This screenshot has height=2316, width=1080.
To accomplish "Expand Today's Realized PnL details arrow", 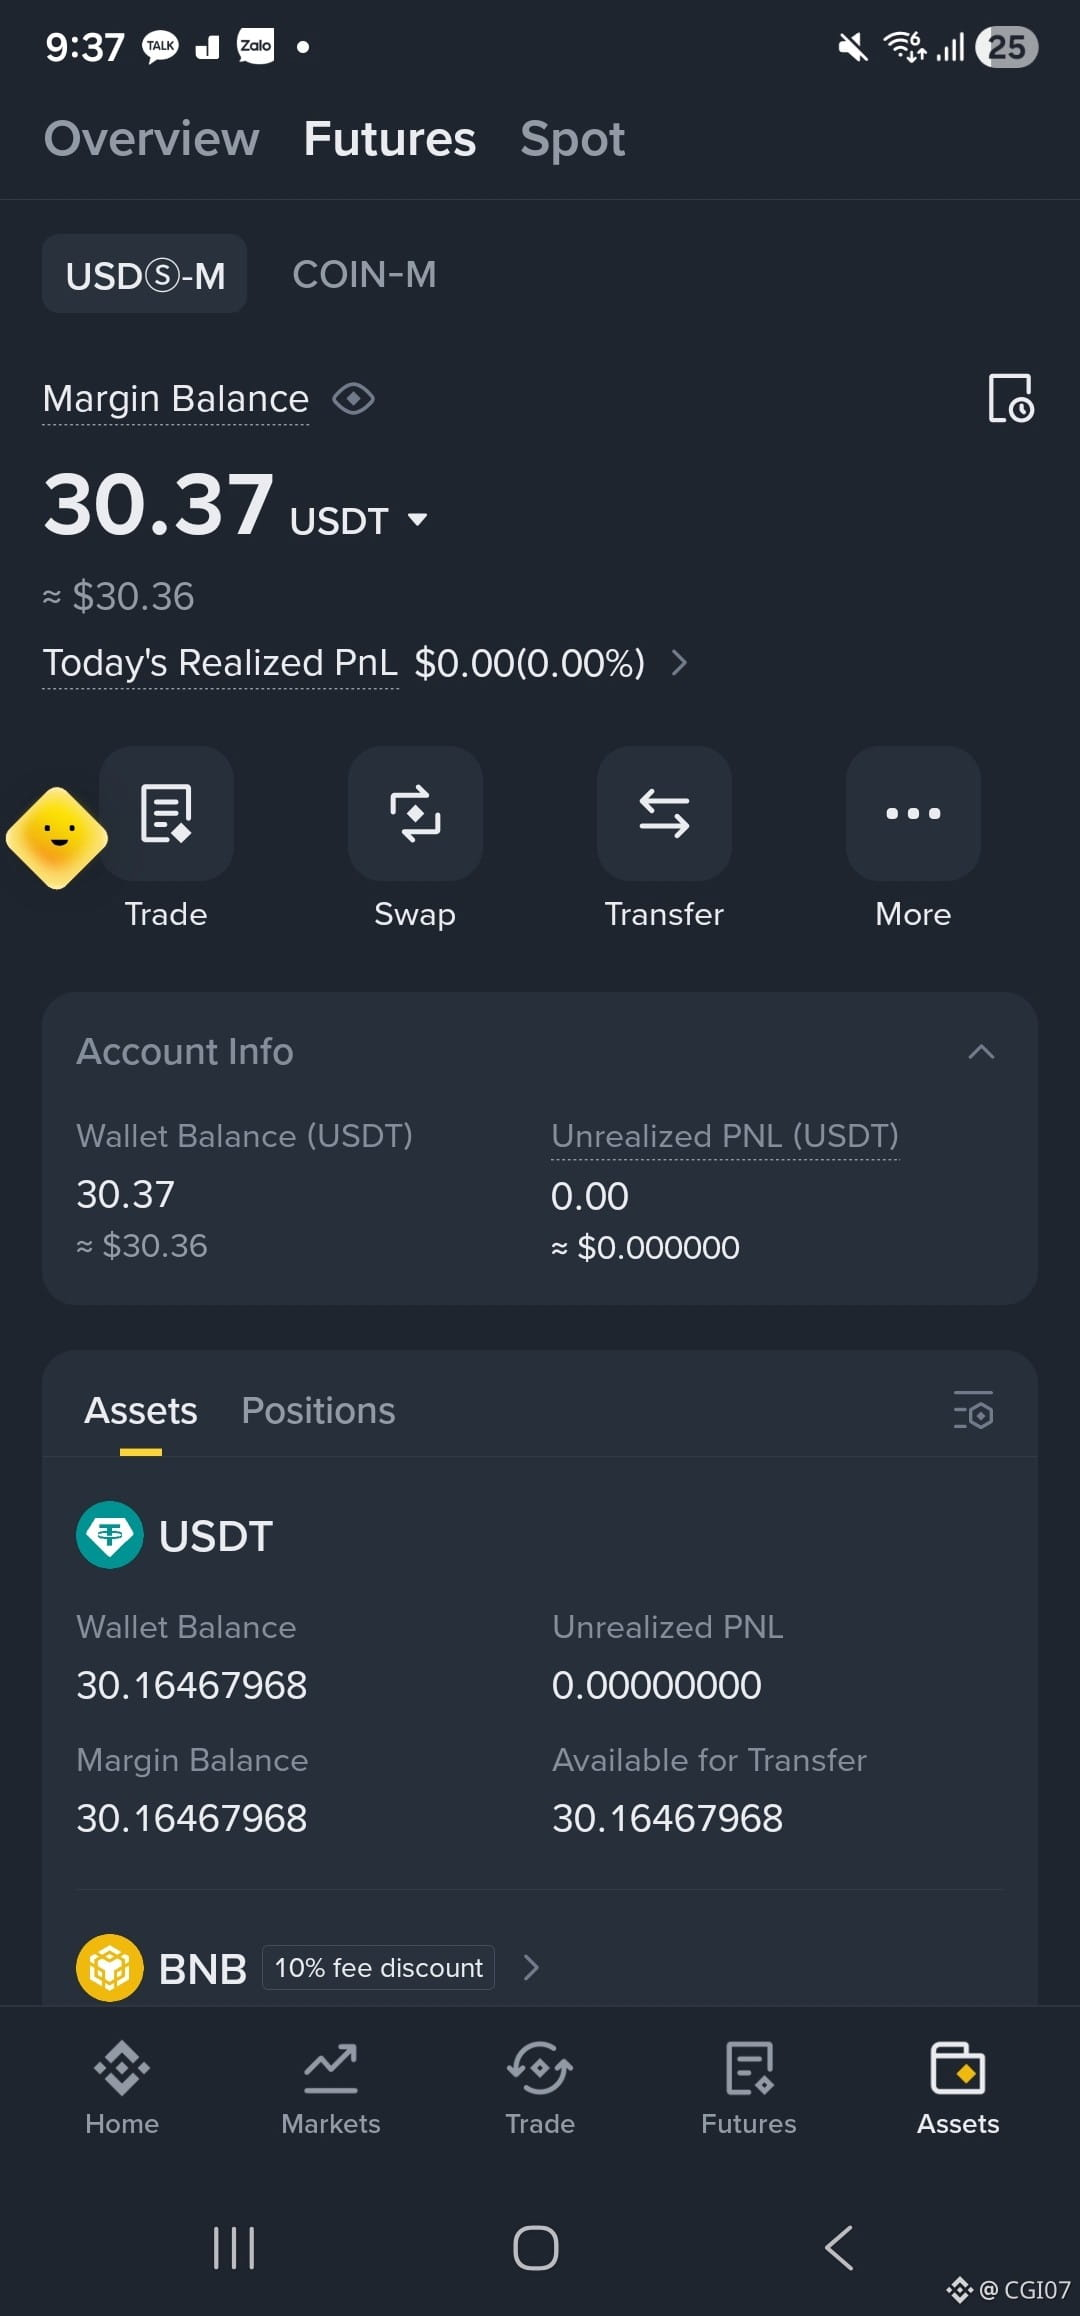I will [x=679, y=663].
